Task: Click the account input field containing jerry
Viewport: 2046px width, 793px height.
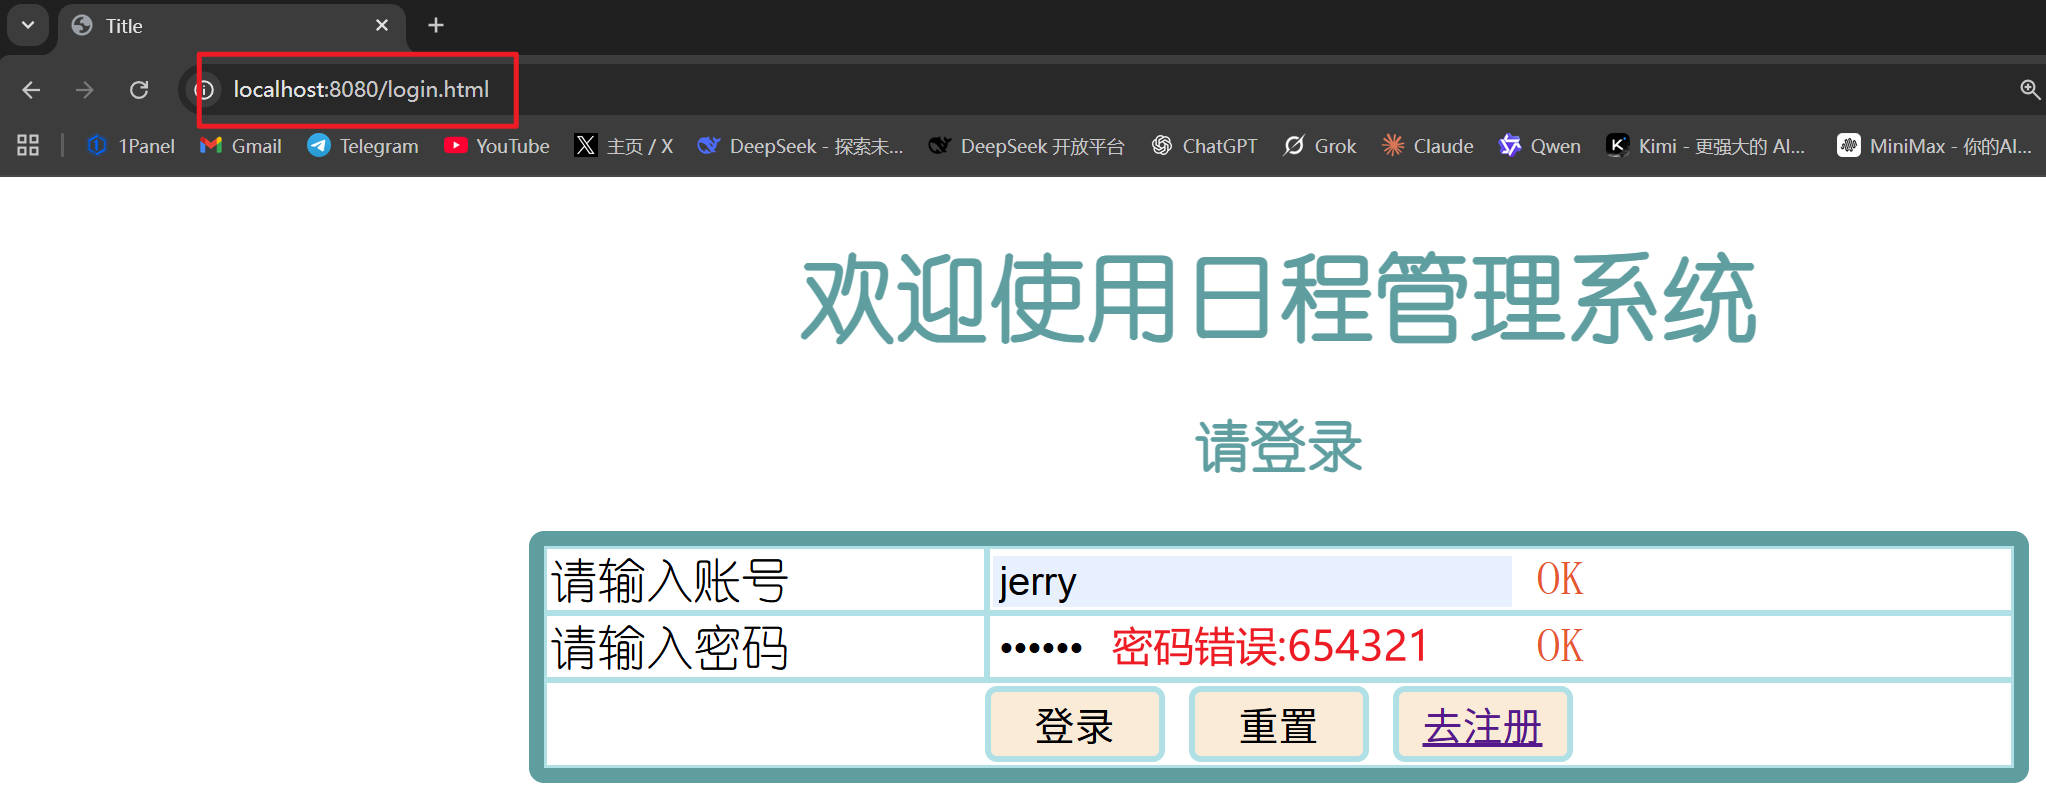Action: 1251,581
